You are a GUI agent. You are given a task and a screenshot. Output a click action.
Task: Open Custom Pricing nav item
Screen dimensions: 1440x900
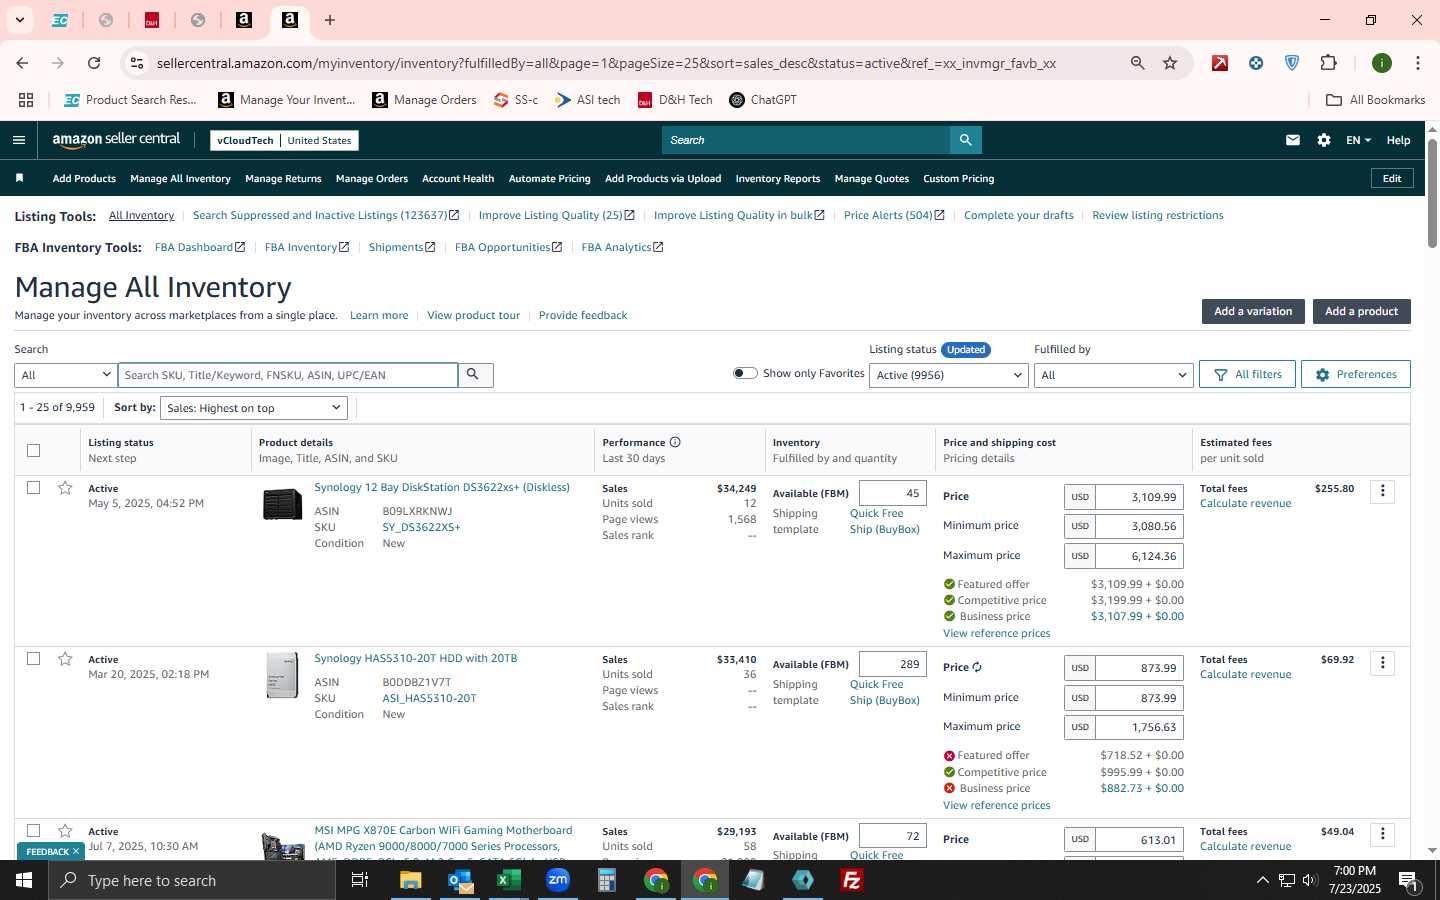coord(958,178)
